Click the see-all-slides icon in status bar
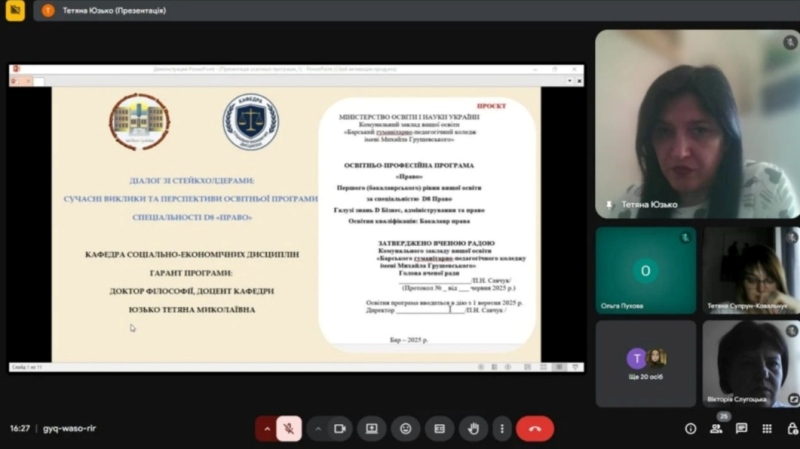The image size is (800, 449). click(x=494, y=367)
